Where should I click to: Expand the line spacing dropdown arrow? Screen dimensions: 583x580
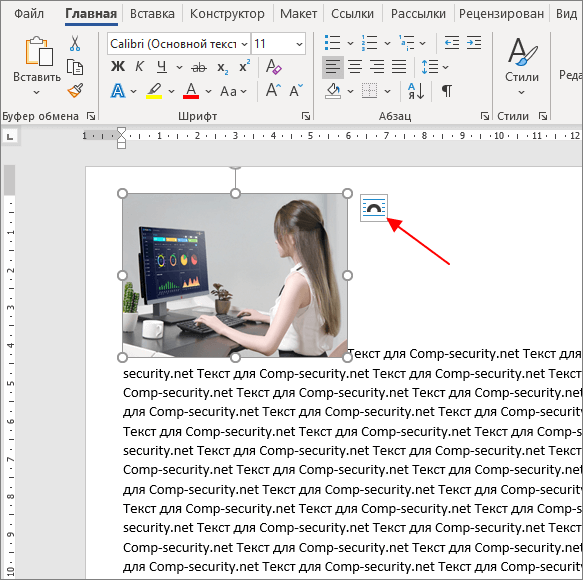[x=445, y=67]
